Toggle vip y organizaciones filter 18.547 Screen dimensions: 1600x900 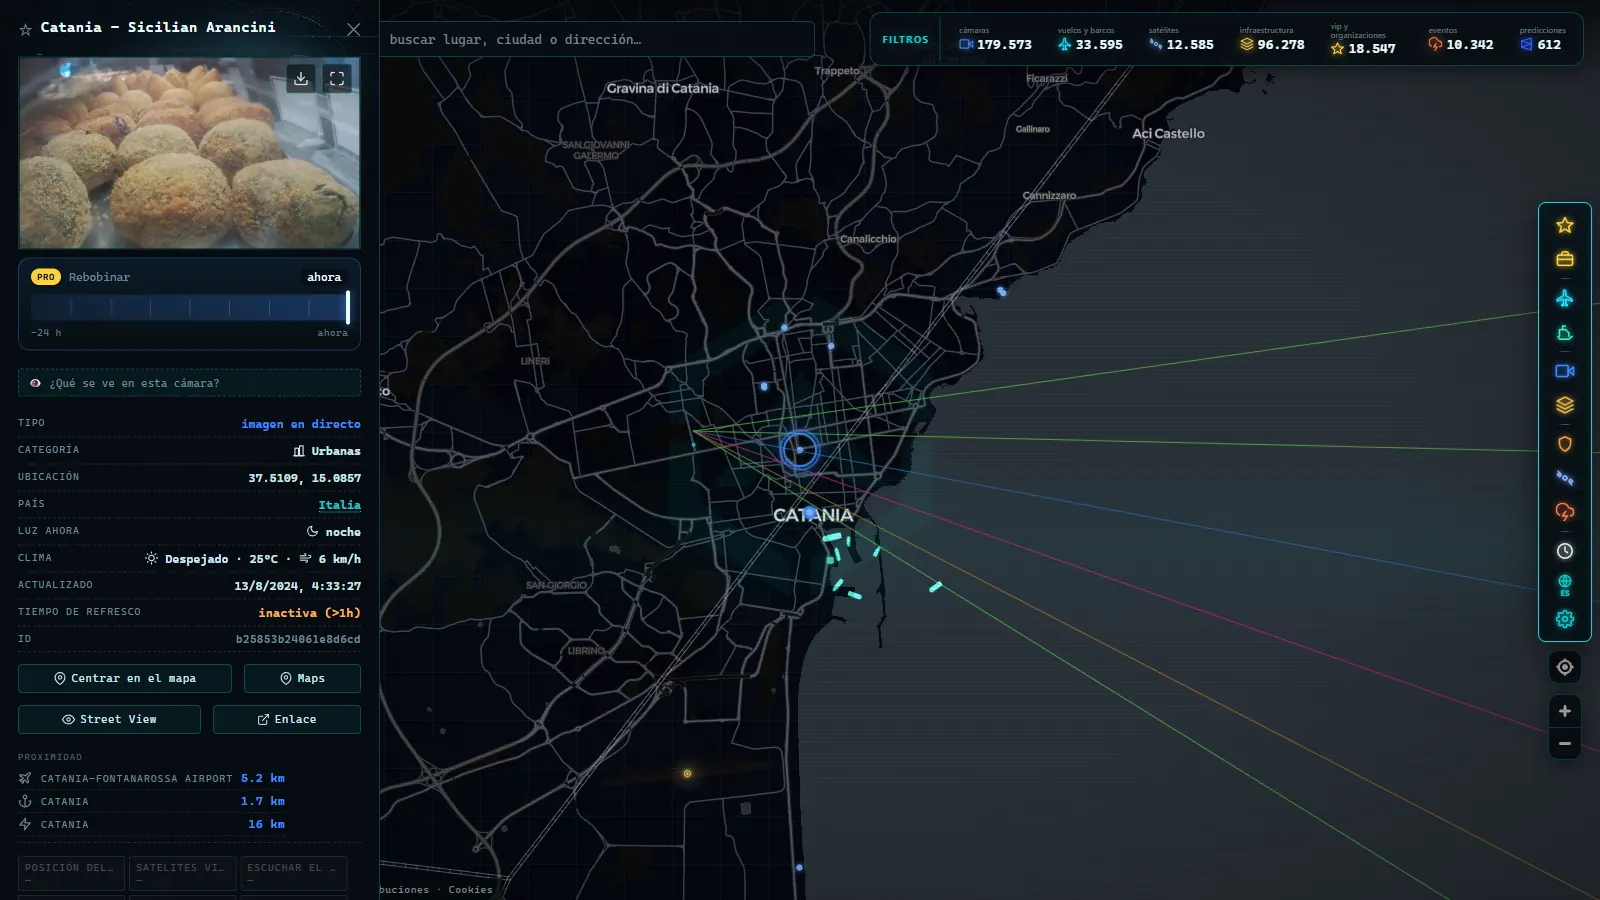1363,40
